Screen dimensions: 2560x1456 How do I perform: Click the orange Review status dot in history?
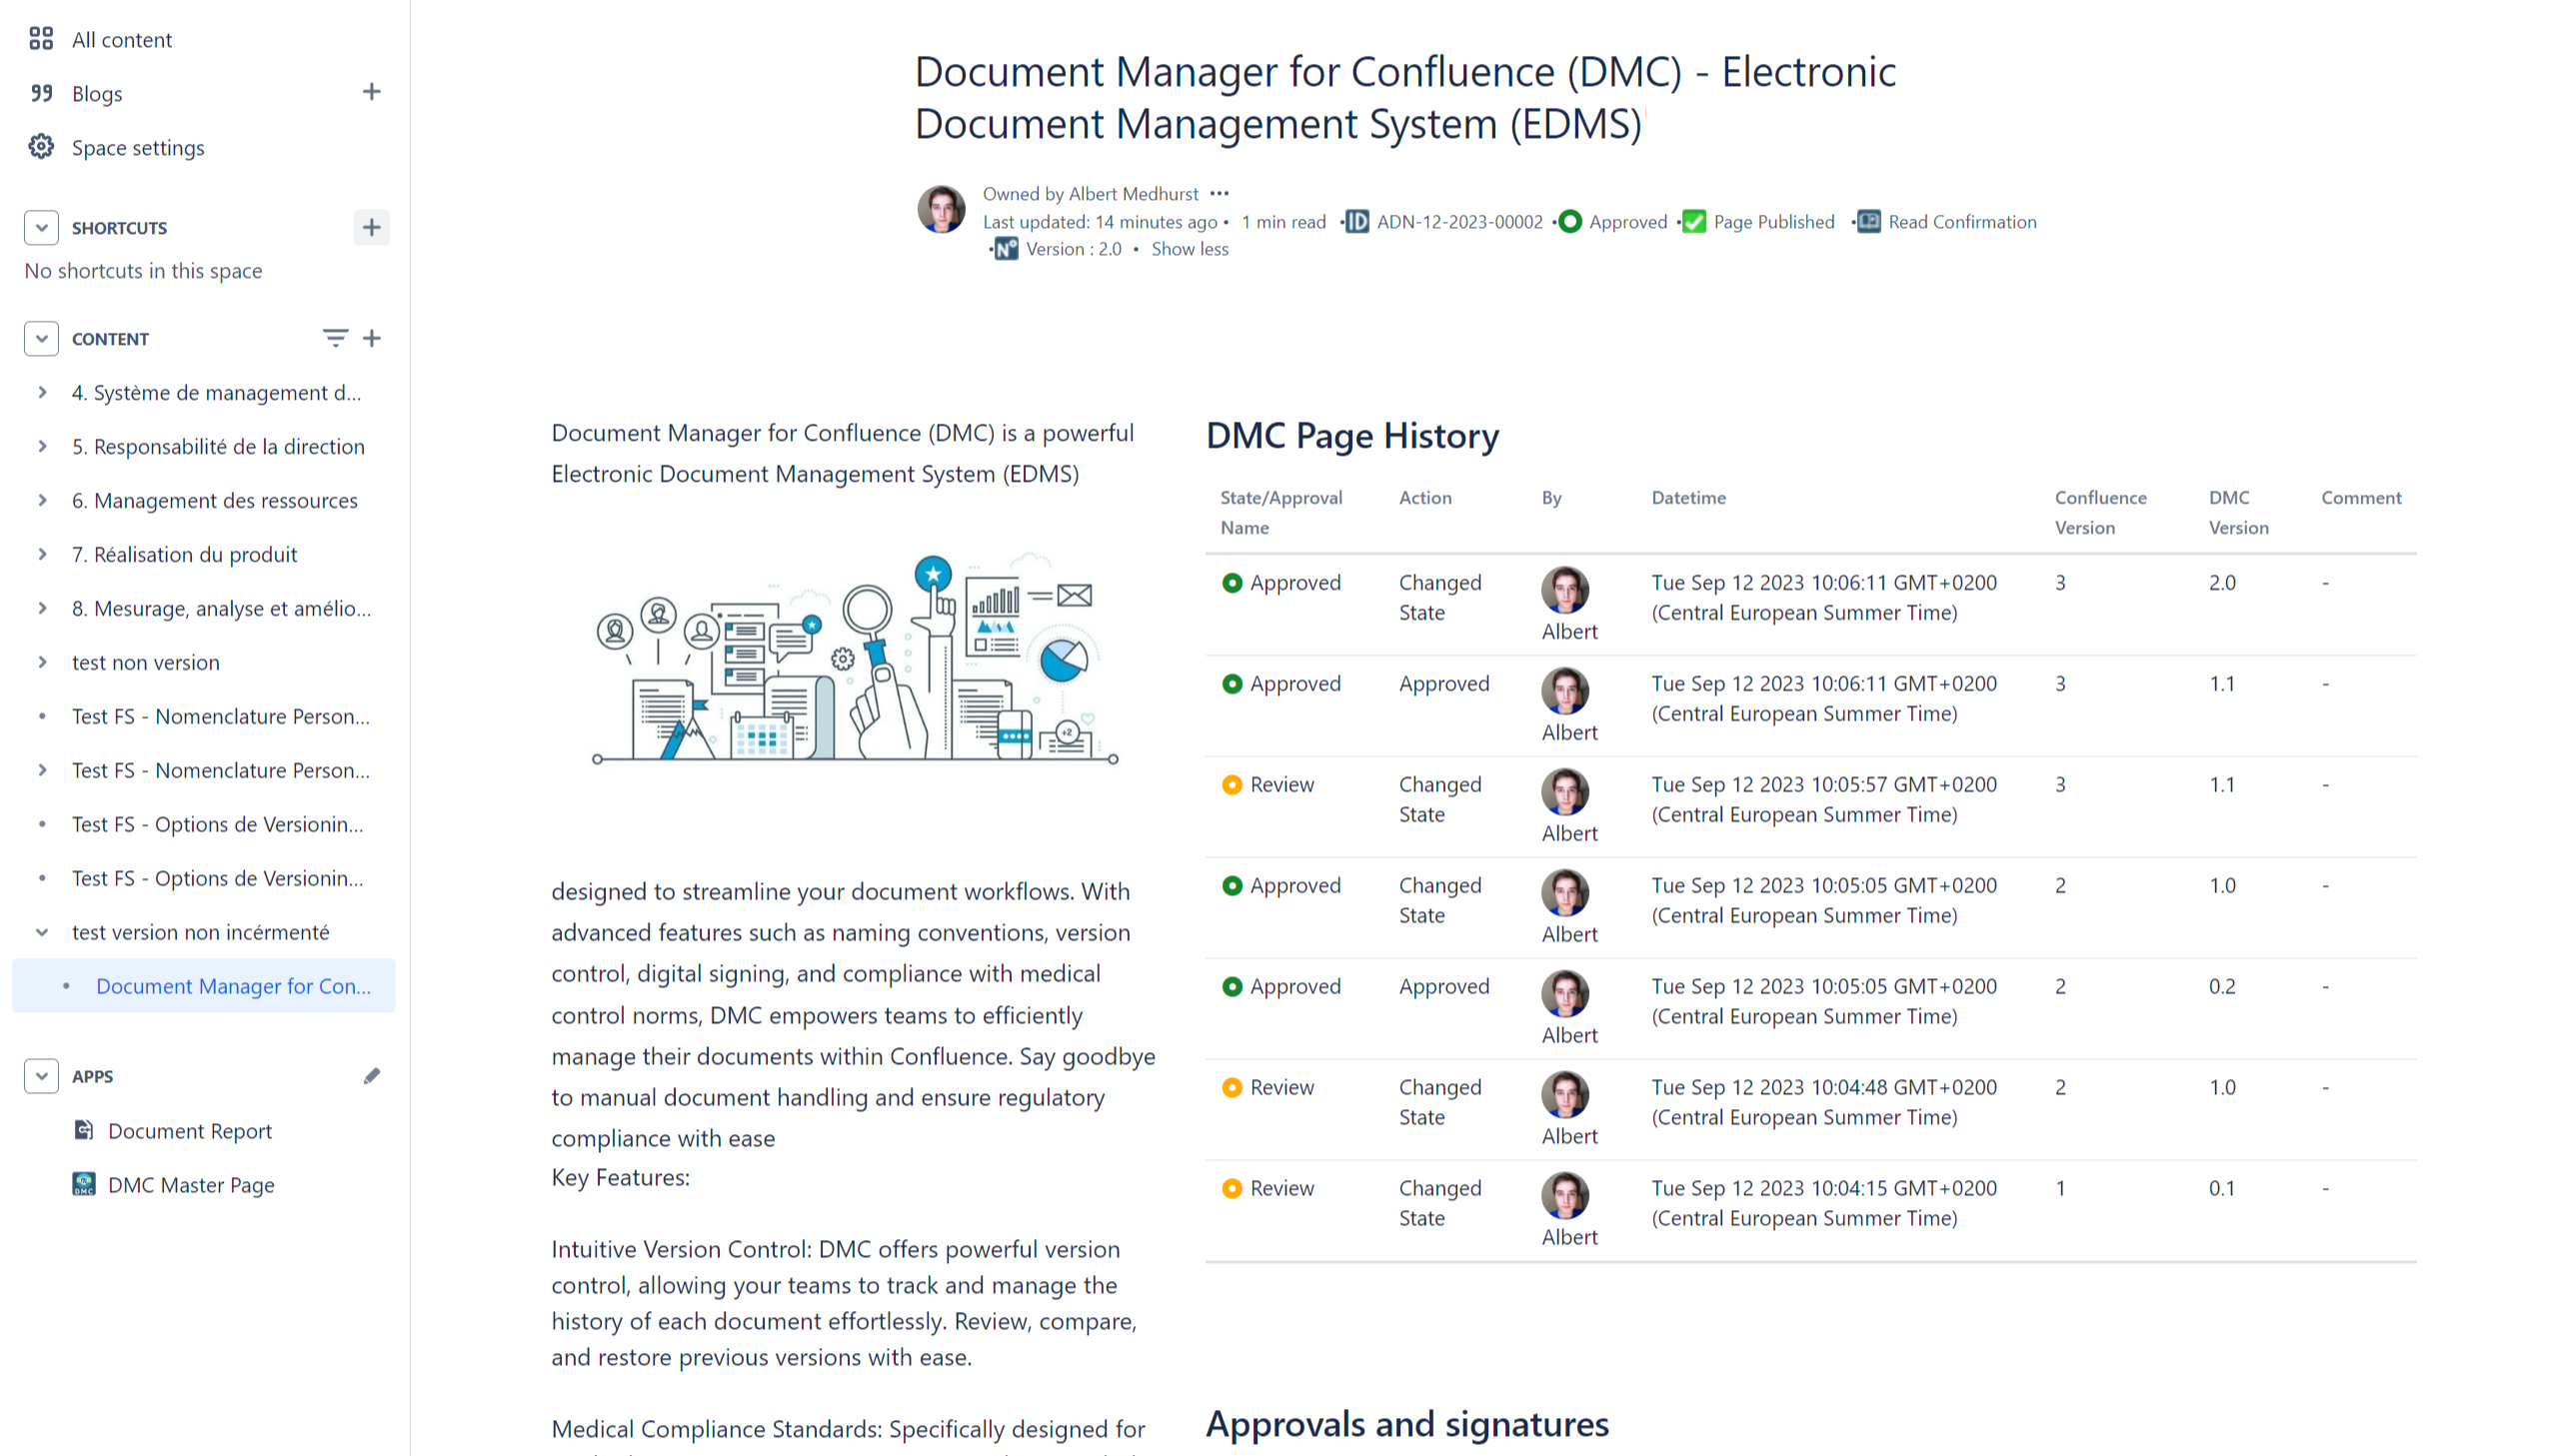click(1231, 784)
